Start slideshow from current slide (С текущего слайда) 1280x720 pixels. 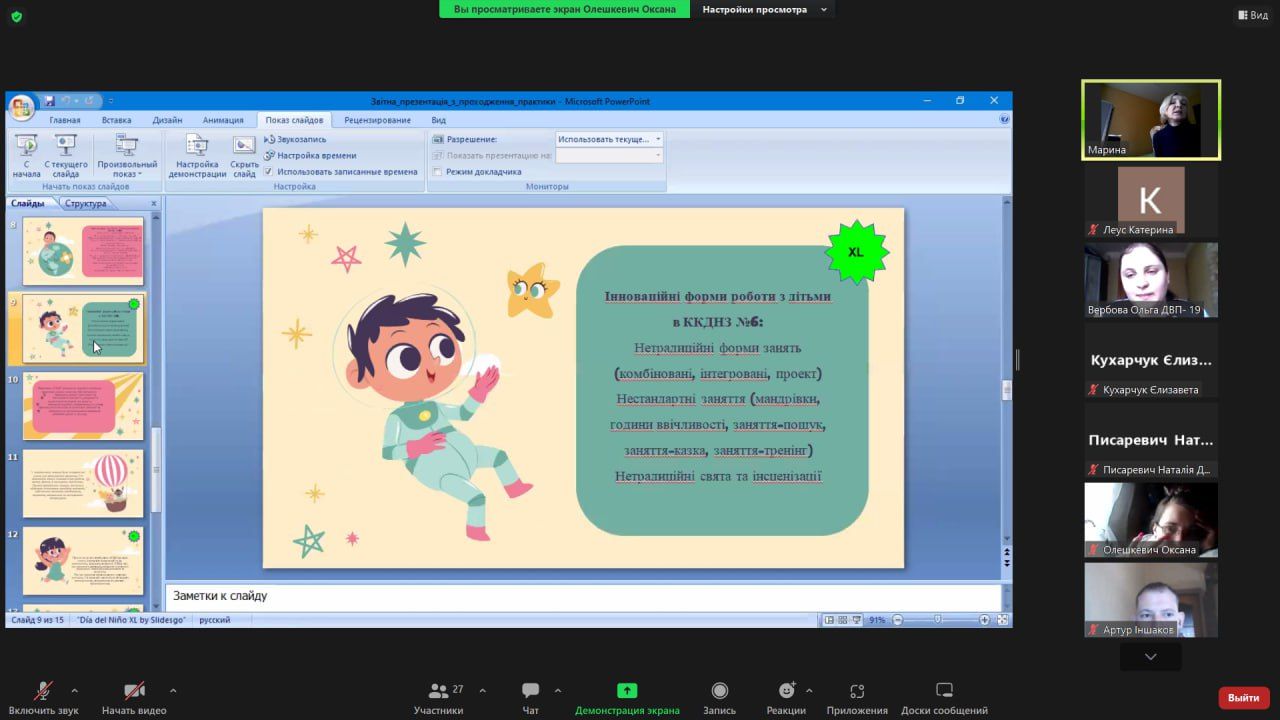[66, 156]
